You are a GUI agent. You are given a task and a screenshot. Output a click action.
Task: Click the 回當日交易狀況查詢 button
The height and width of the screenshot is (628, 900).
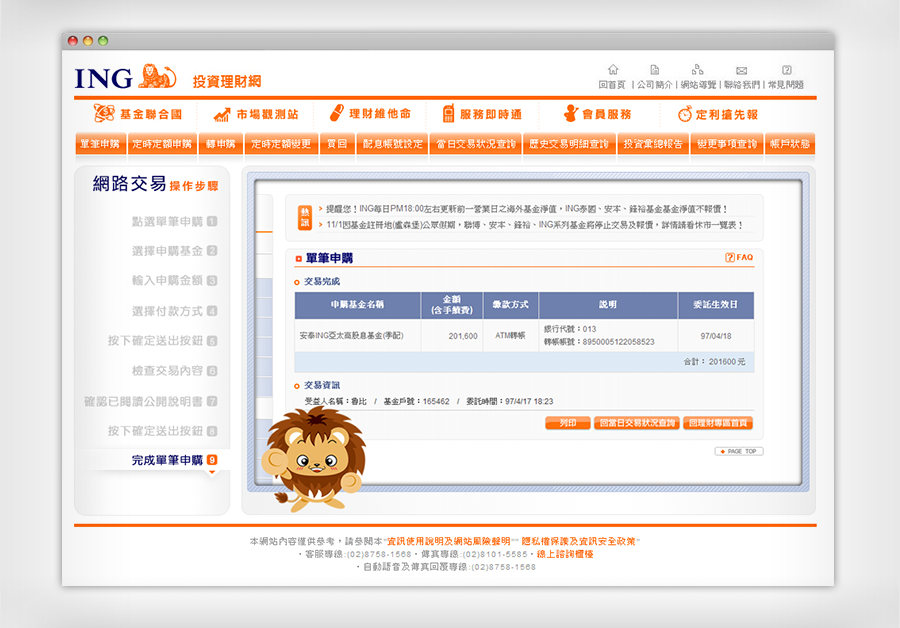(x=637, y=423)
